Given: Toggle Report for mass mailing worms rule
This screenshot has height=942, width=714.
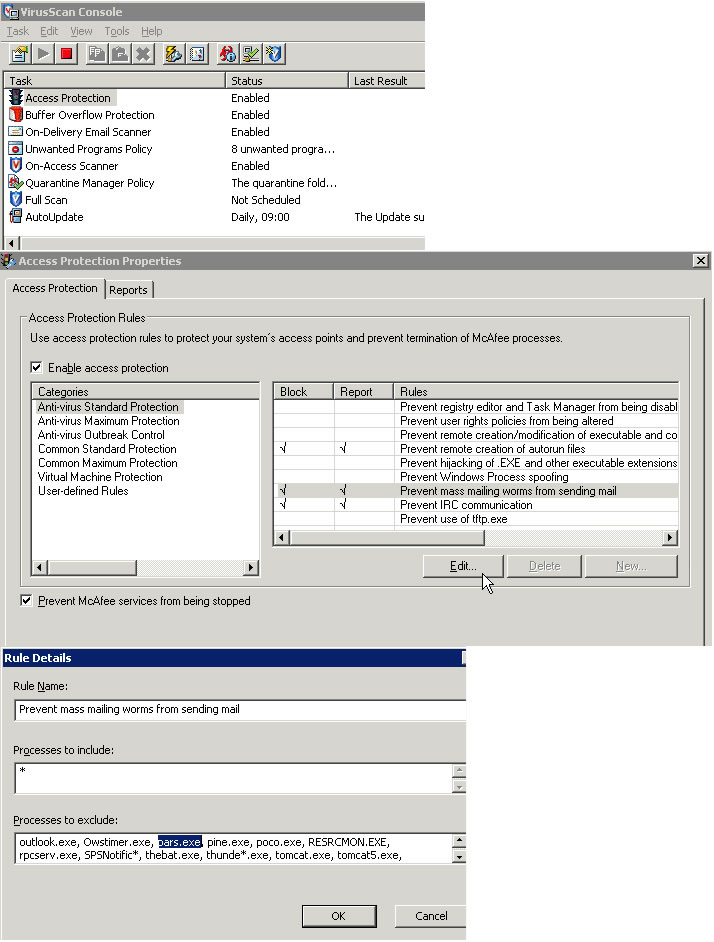Looking at the screenshot, I should coord(343,490).
